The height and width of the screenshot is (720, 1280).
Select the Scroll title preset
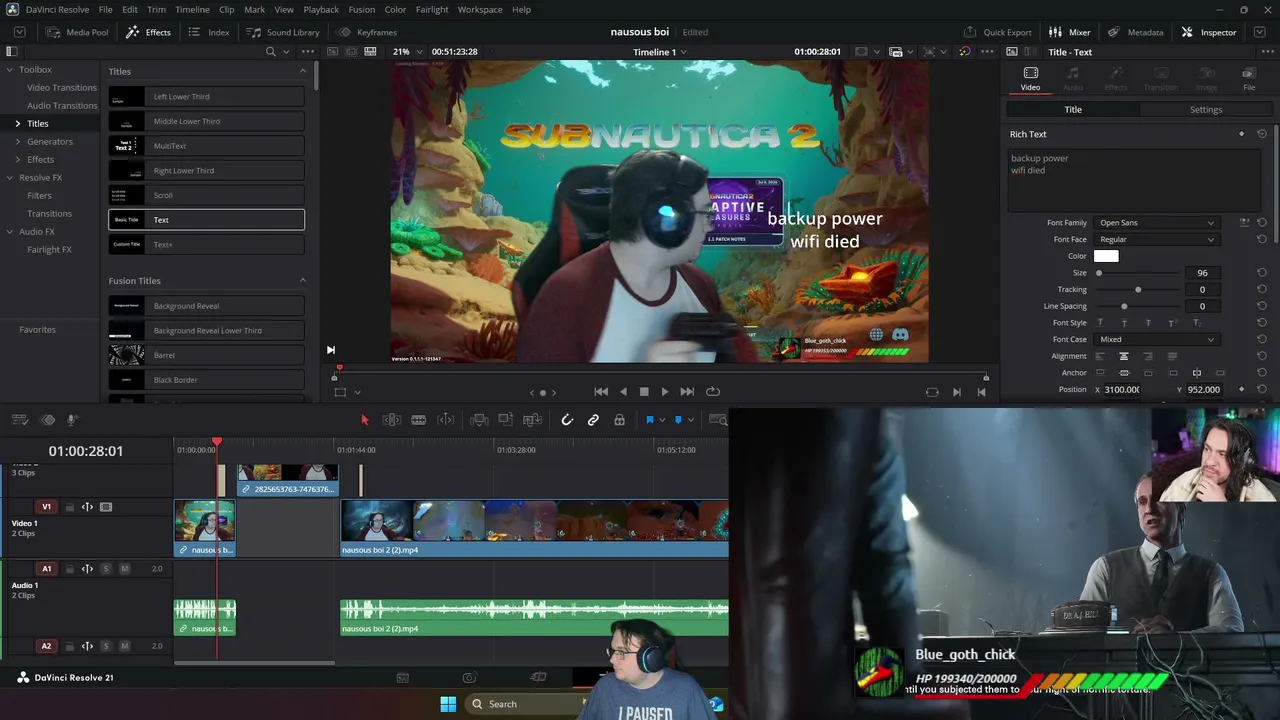pos(207,195)
